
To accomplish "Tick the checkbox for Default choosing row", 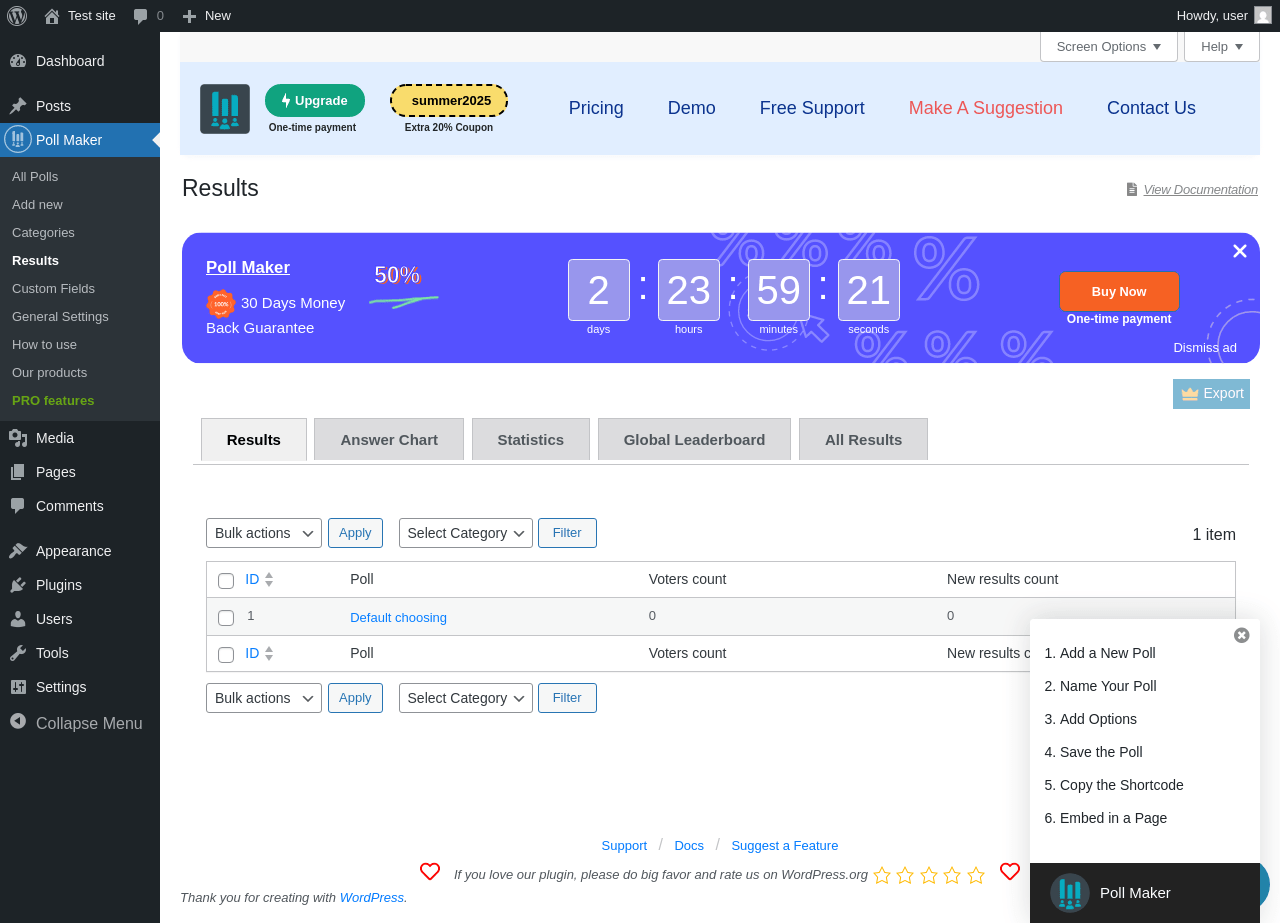I will [226, 618].
